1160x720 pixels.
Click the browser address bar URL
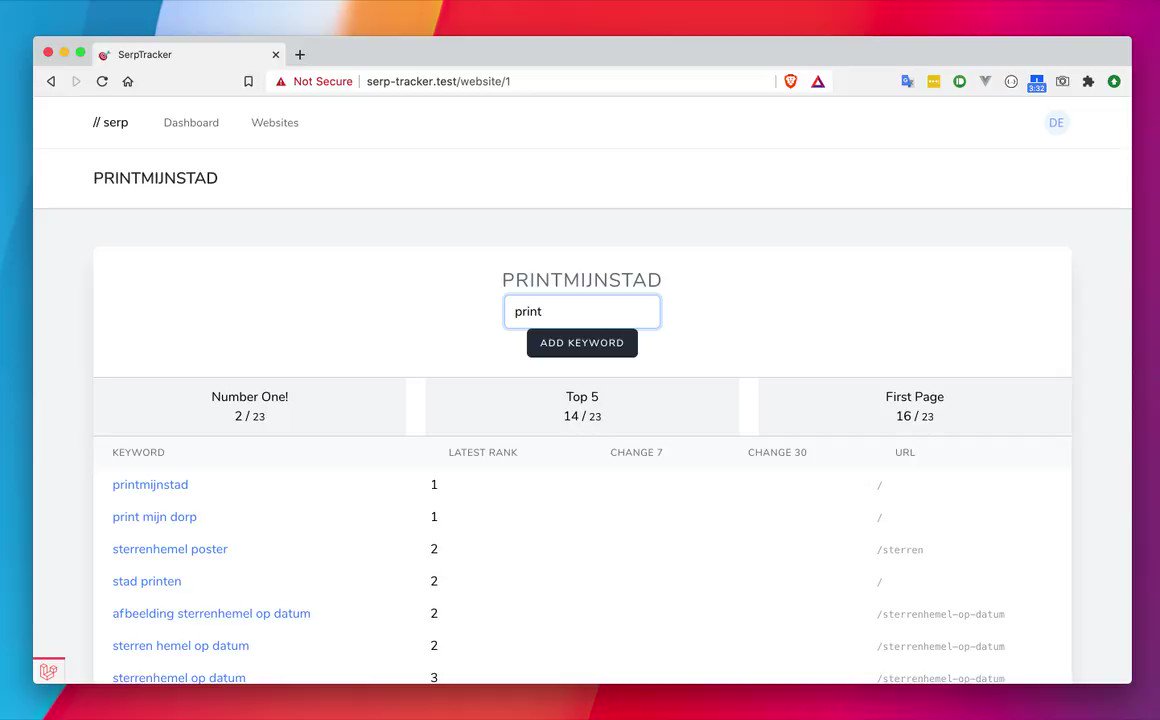tap(438, 81)
